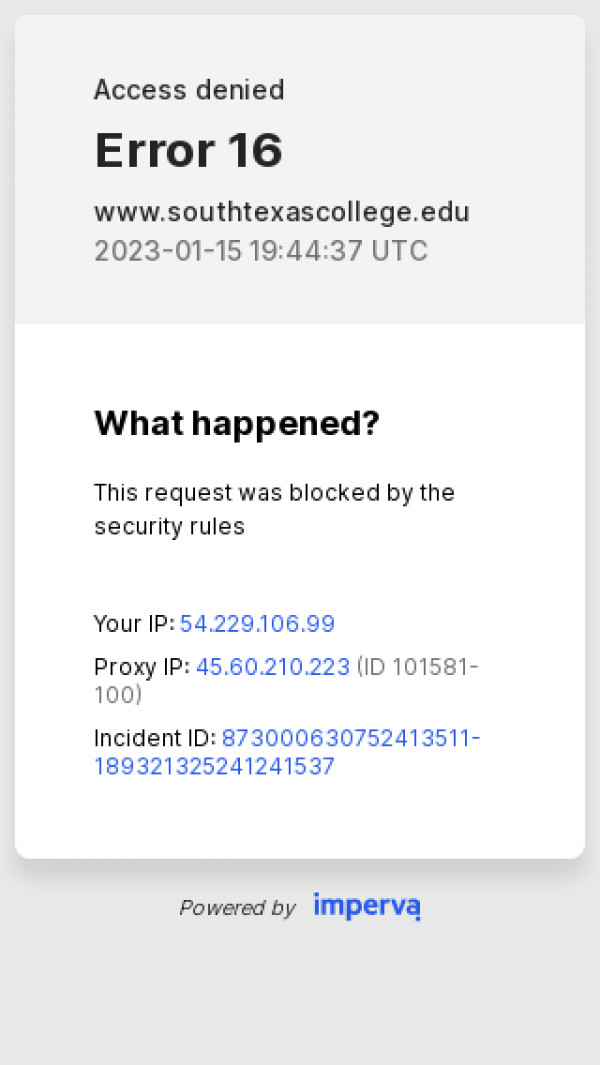Click the proxy IP 45.60.210.223
This screenshot has width=600, height=1065.
click(273, 666)
